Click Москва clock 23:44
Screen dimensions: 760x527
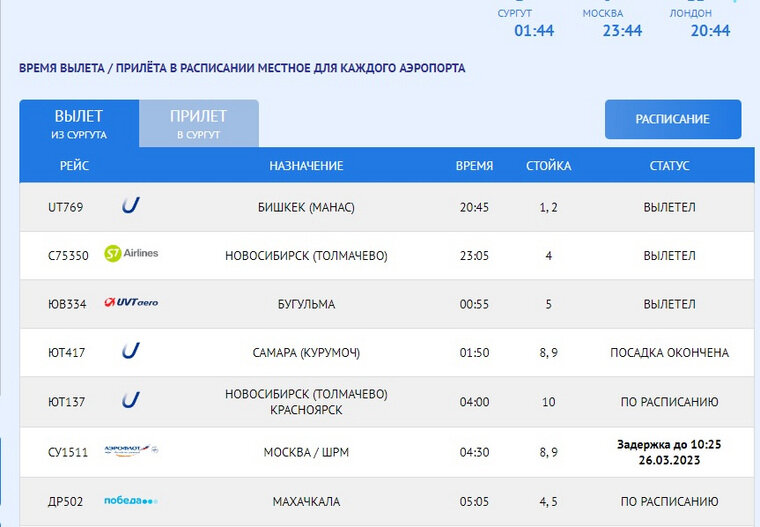point(622,31)
